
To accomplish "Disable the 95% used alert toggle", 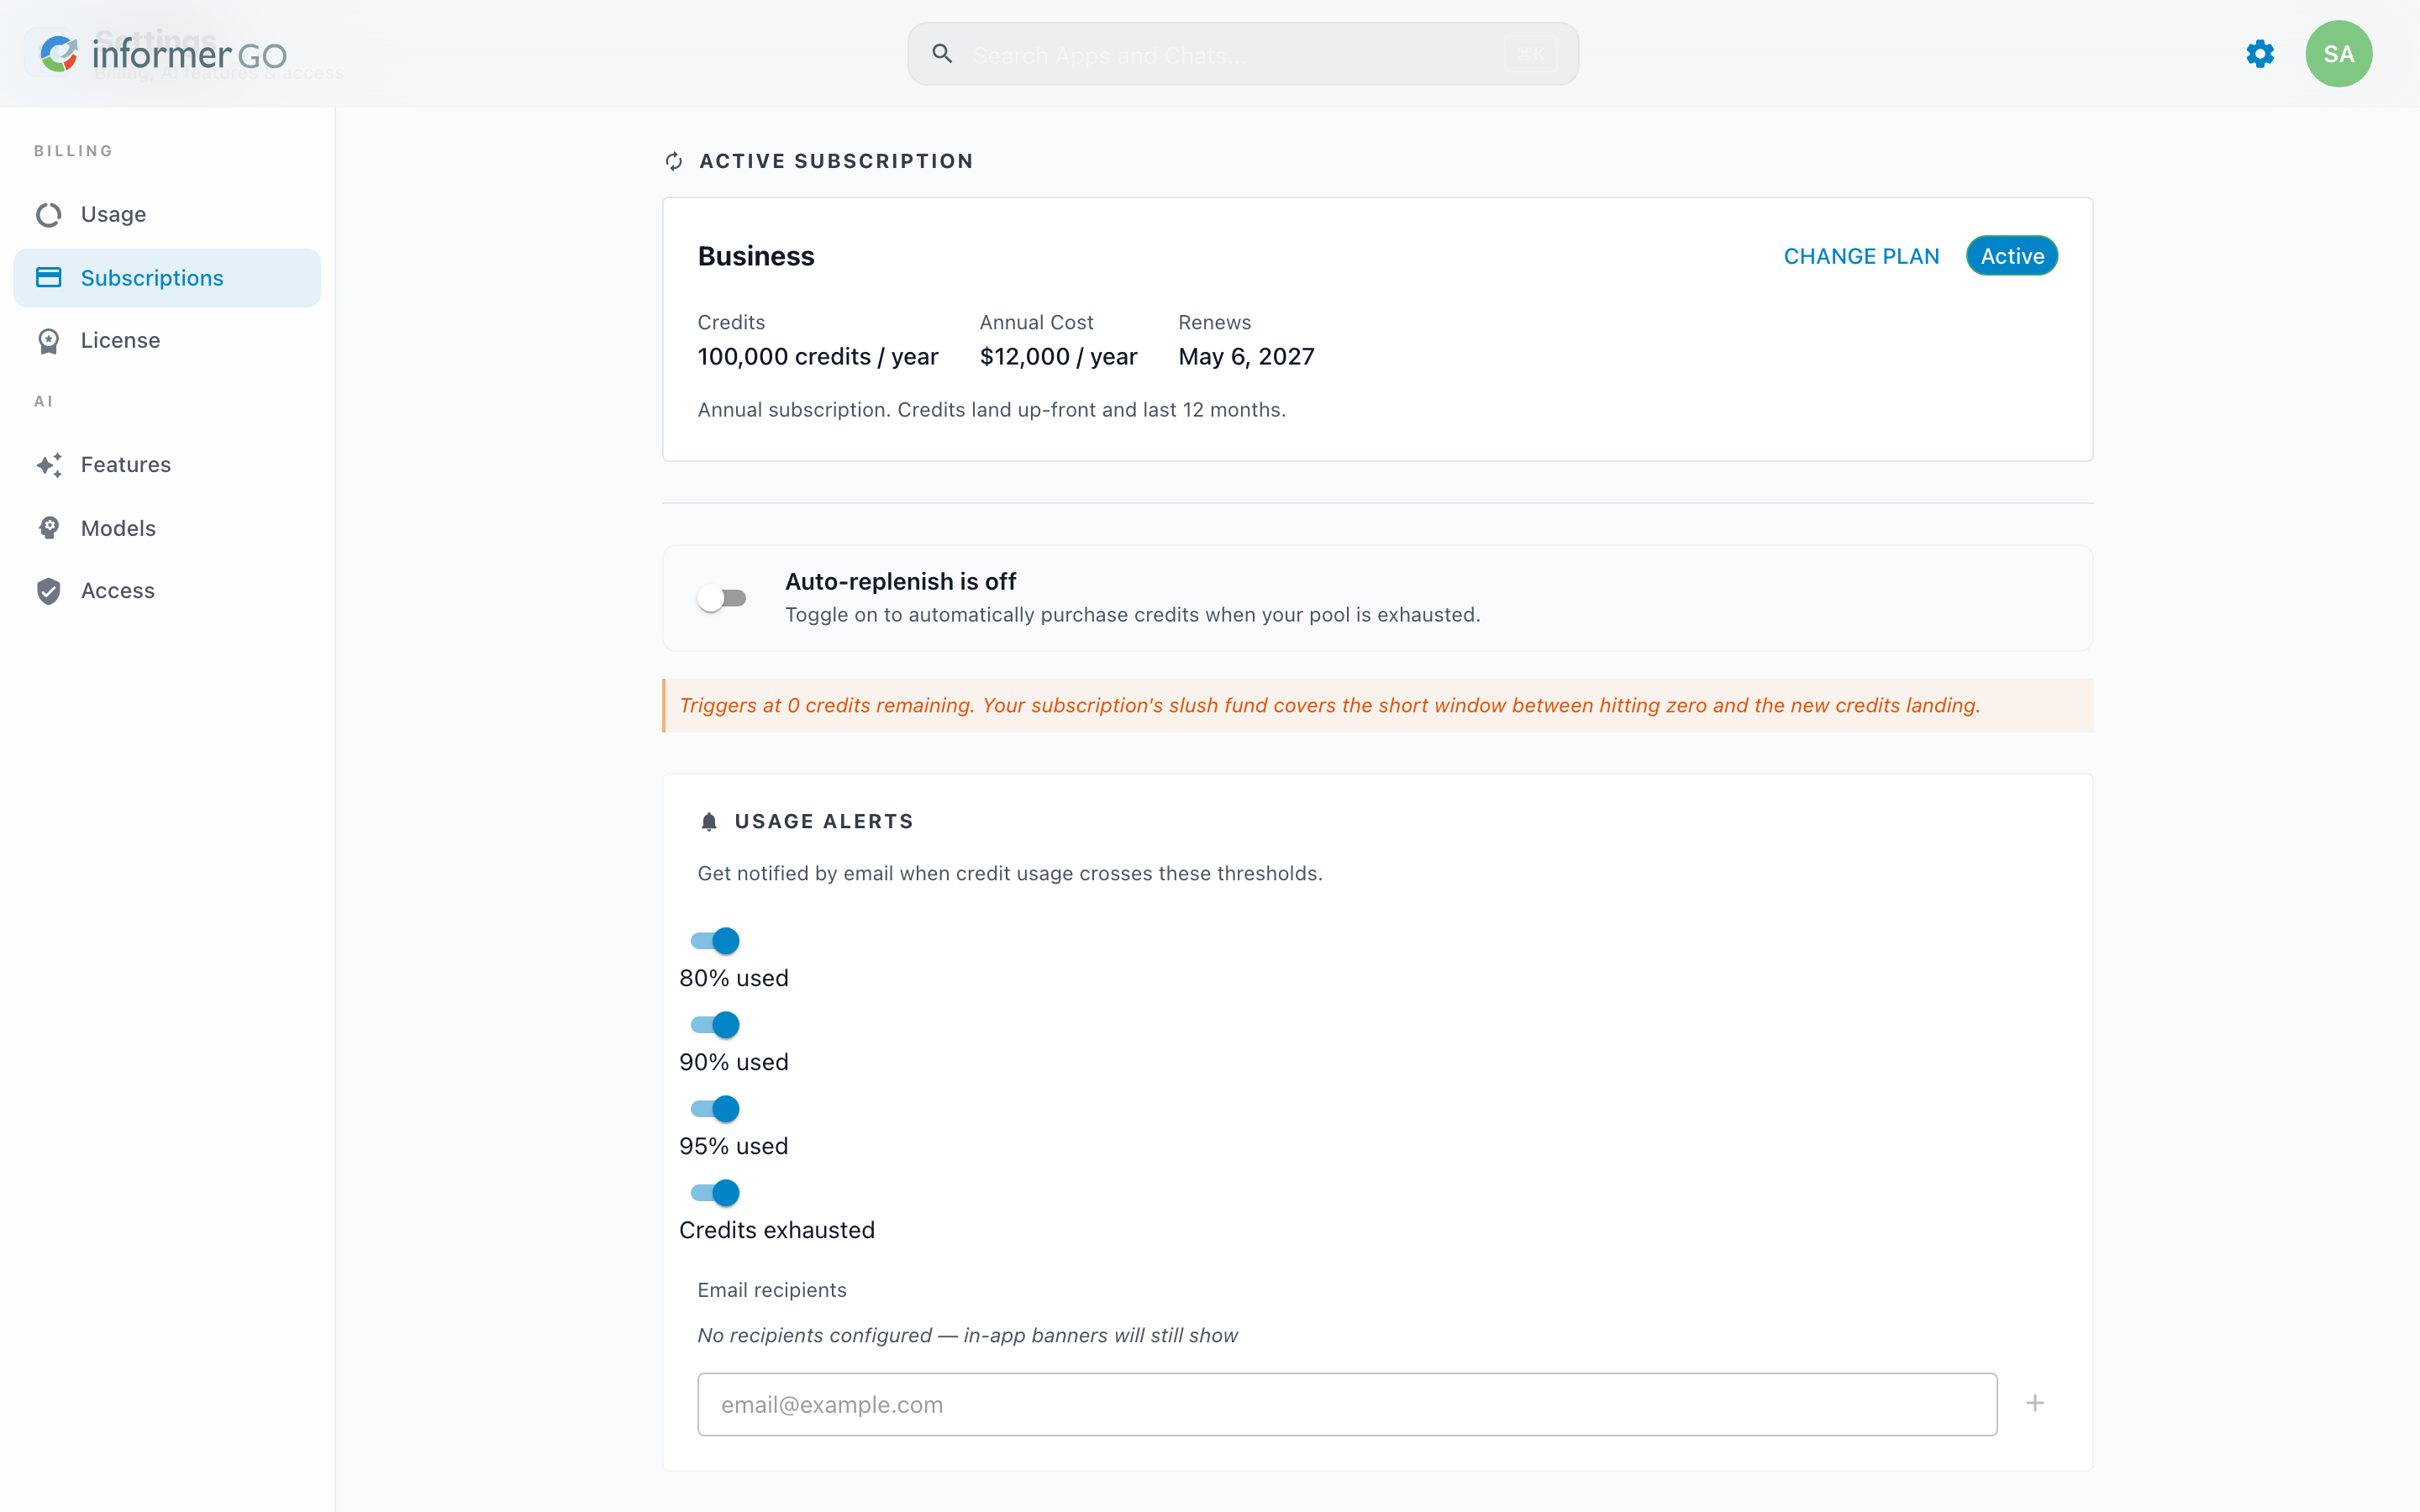I will [x=715, y=1109].
